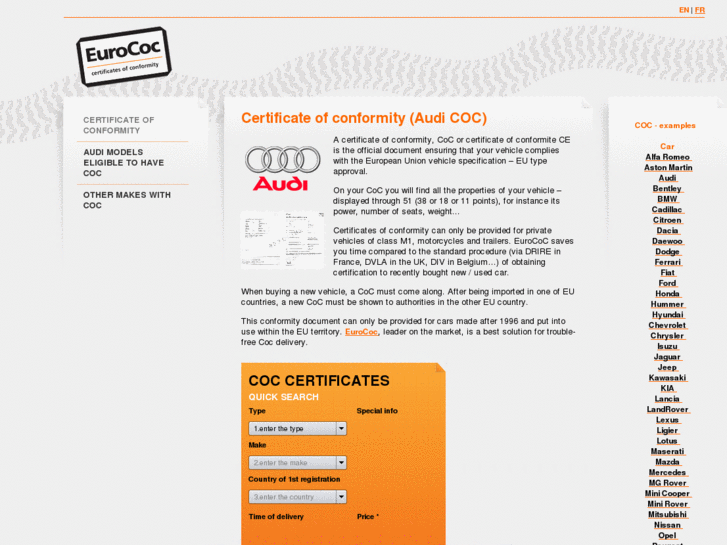
Task: Follow the EuroCoc link in the paragraph
Action: click(x=361, y=332)
